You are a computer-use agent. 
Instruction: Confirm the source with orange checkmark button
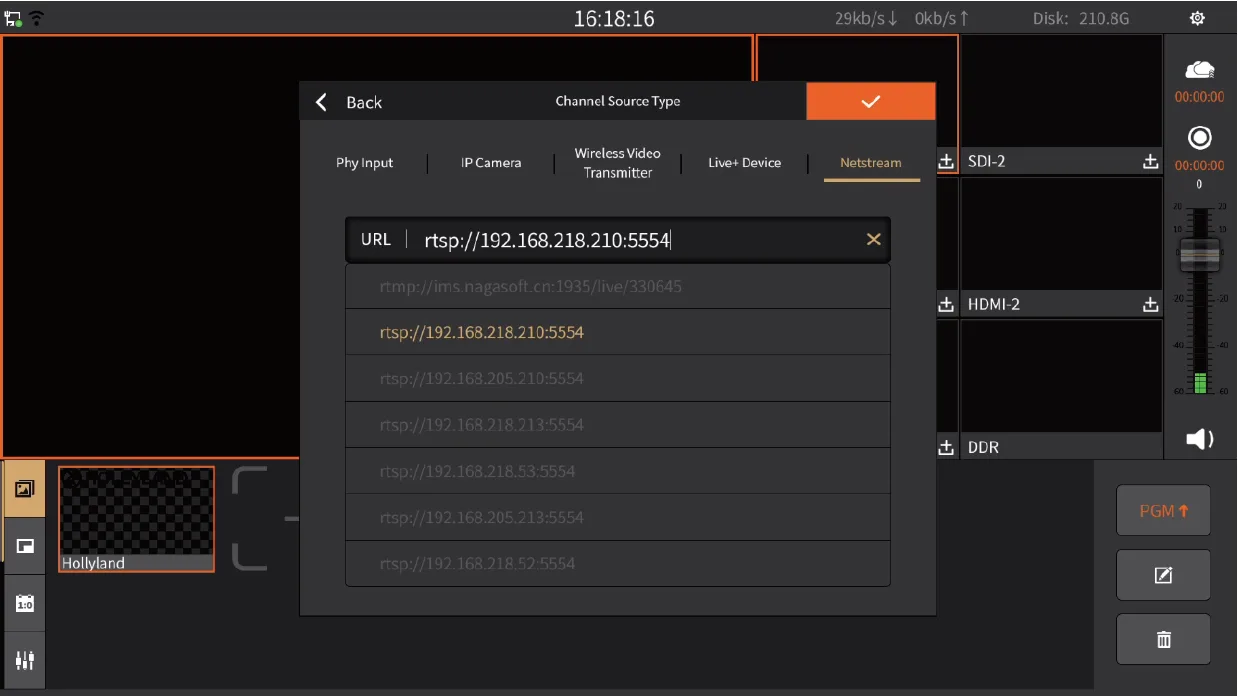[x=871, y=101]
